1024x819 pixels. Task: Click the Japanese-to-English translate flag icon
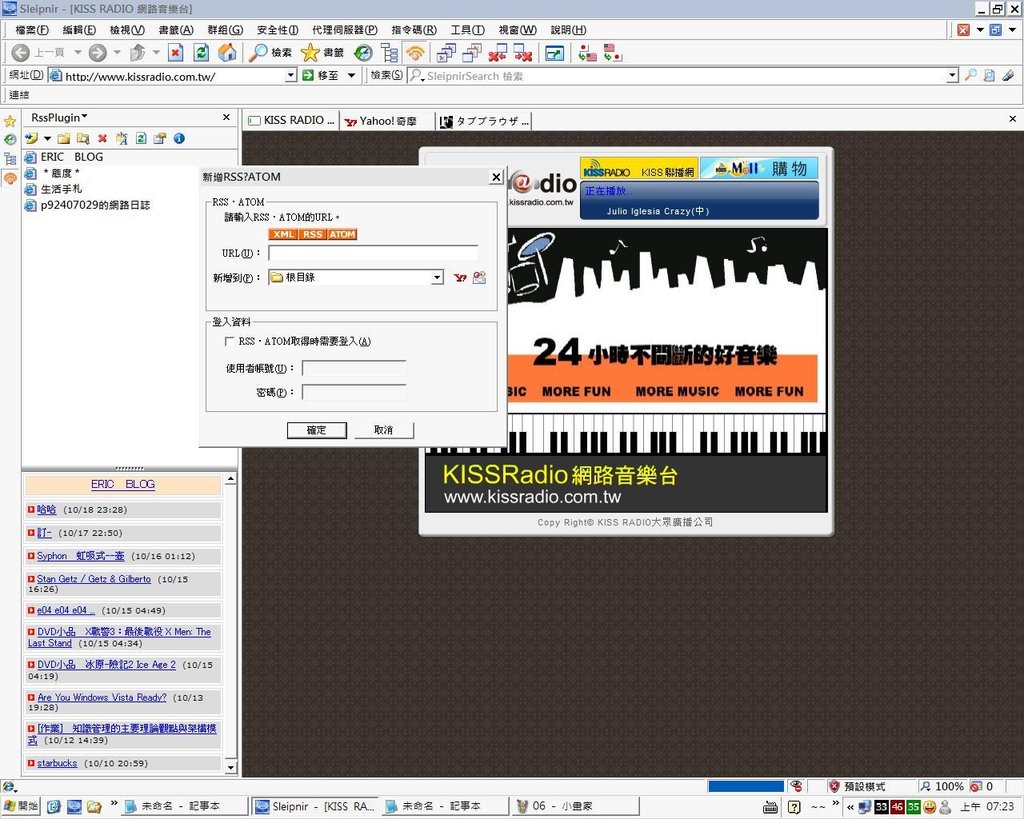coord(587,53)
